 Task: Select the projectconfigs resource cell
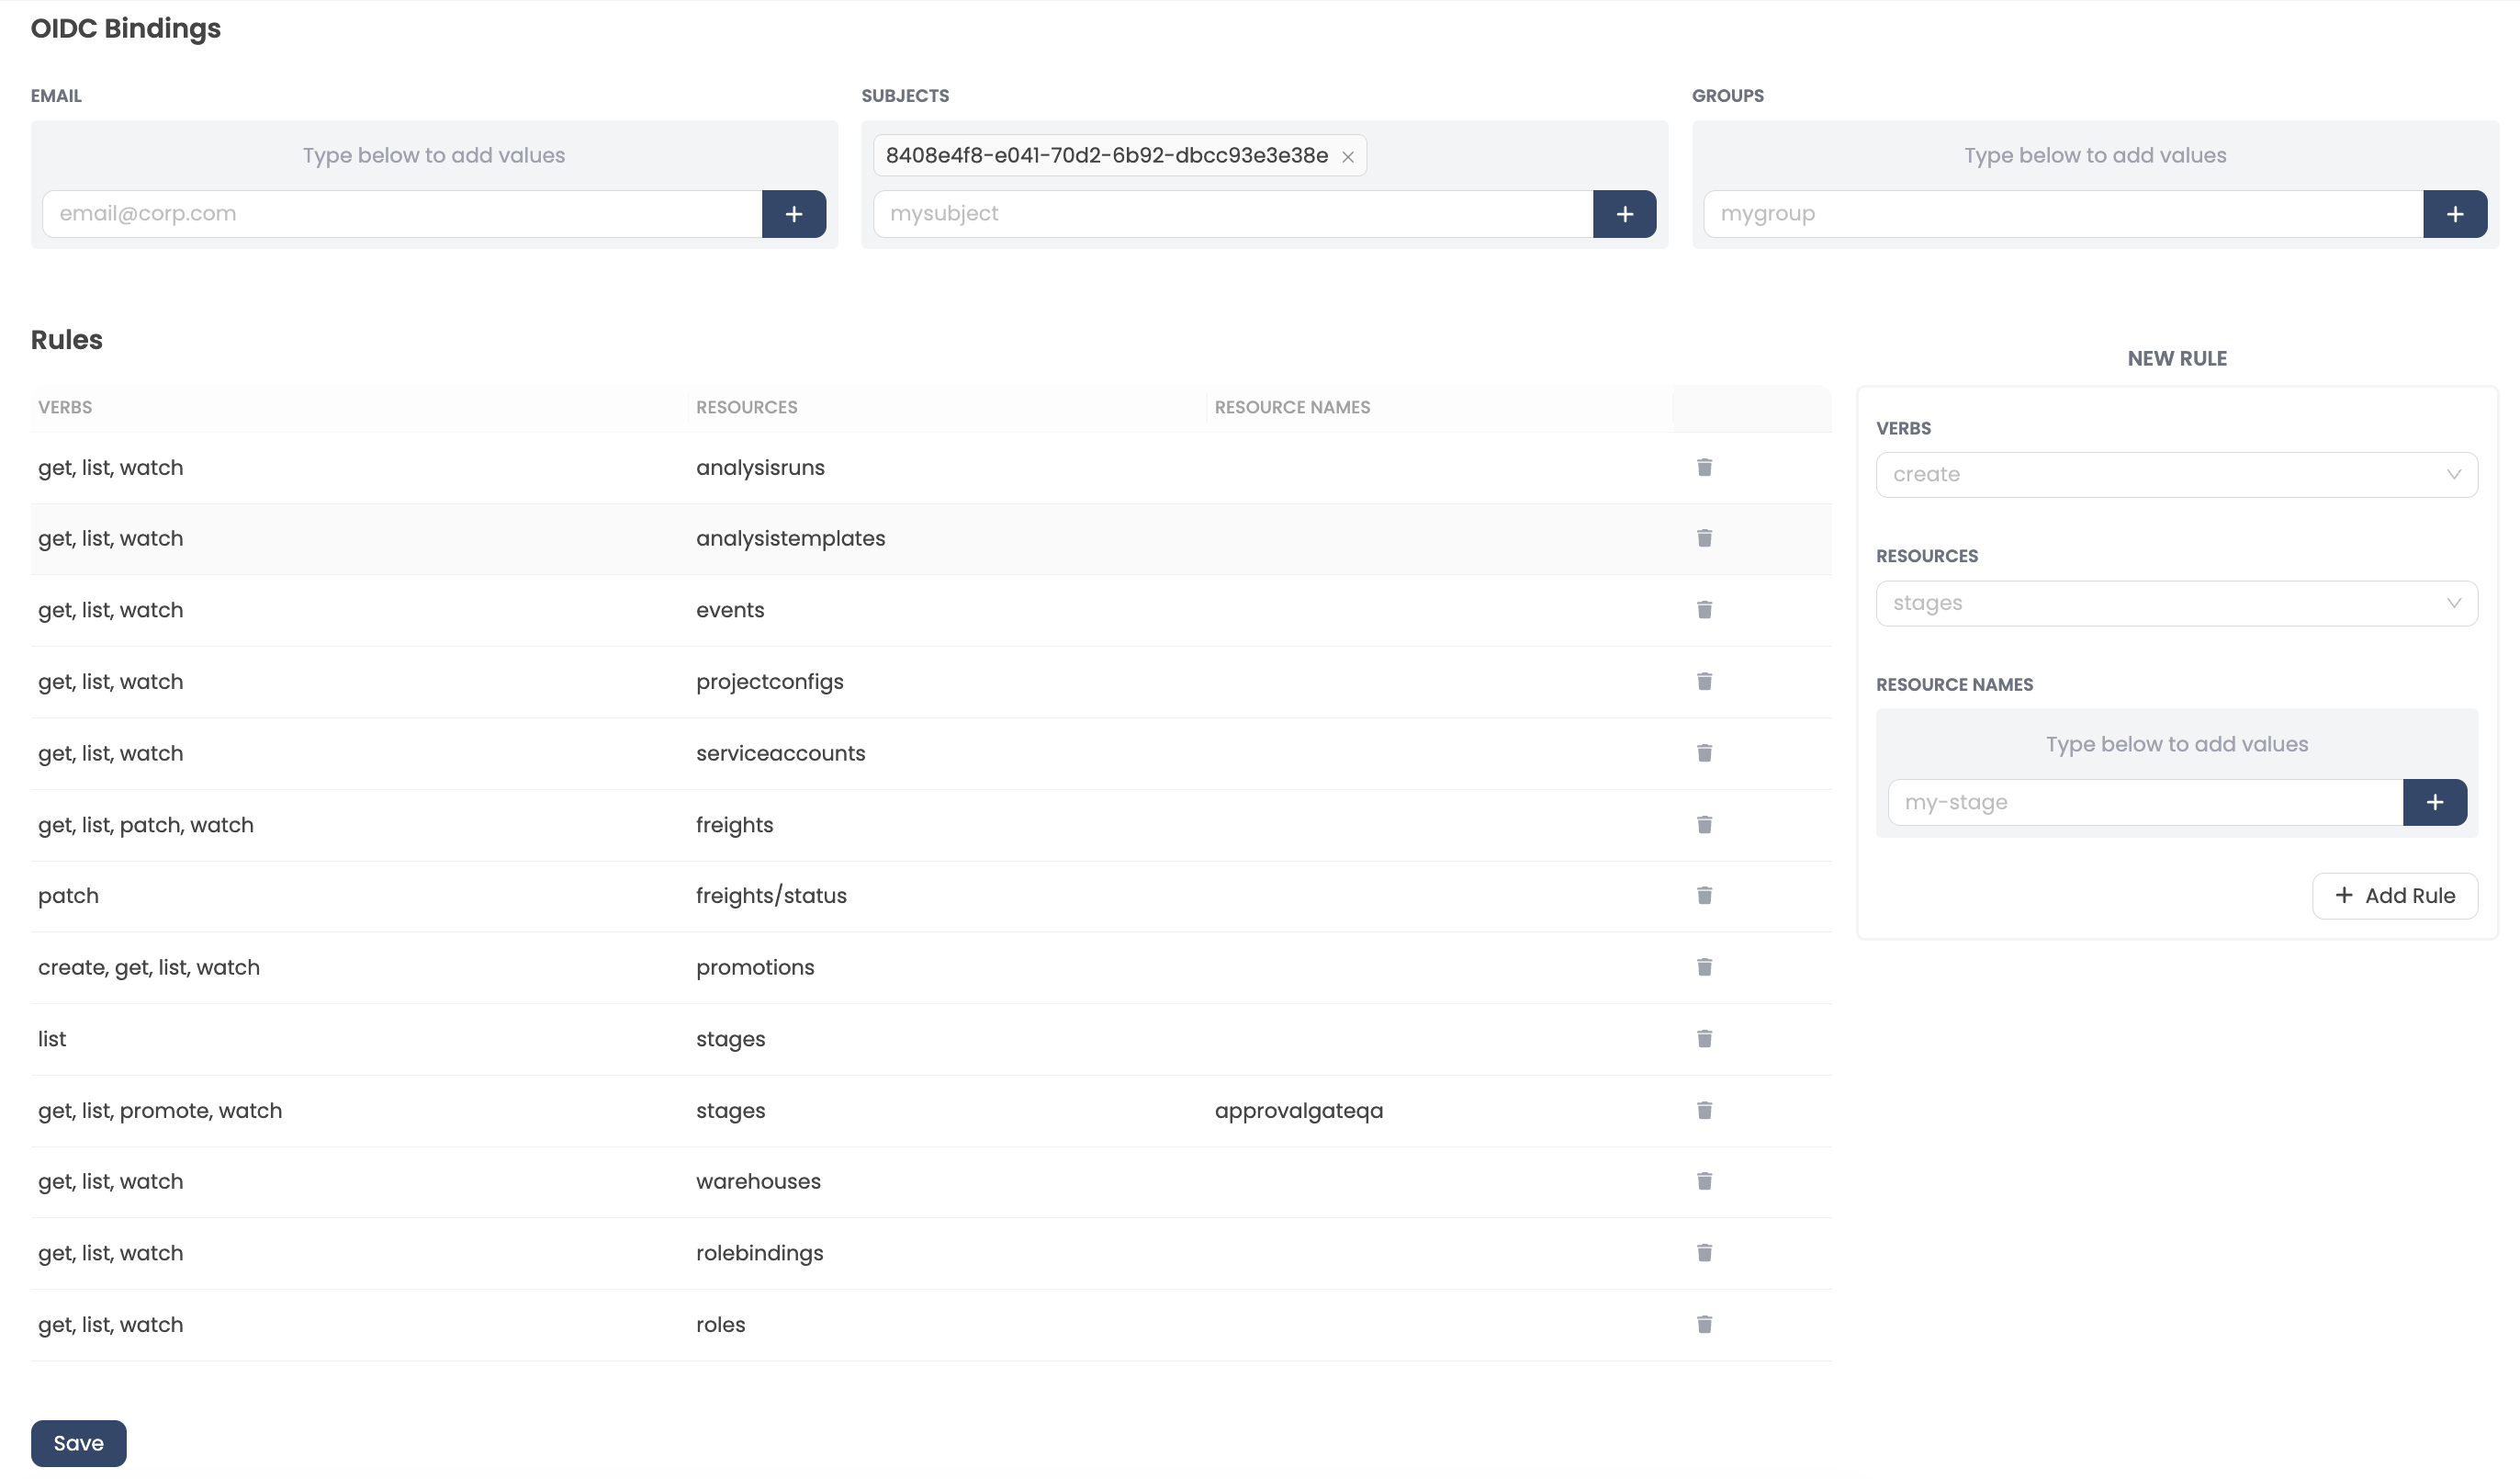[769, 682]
